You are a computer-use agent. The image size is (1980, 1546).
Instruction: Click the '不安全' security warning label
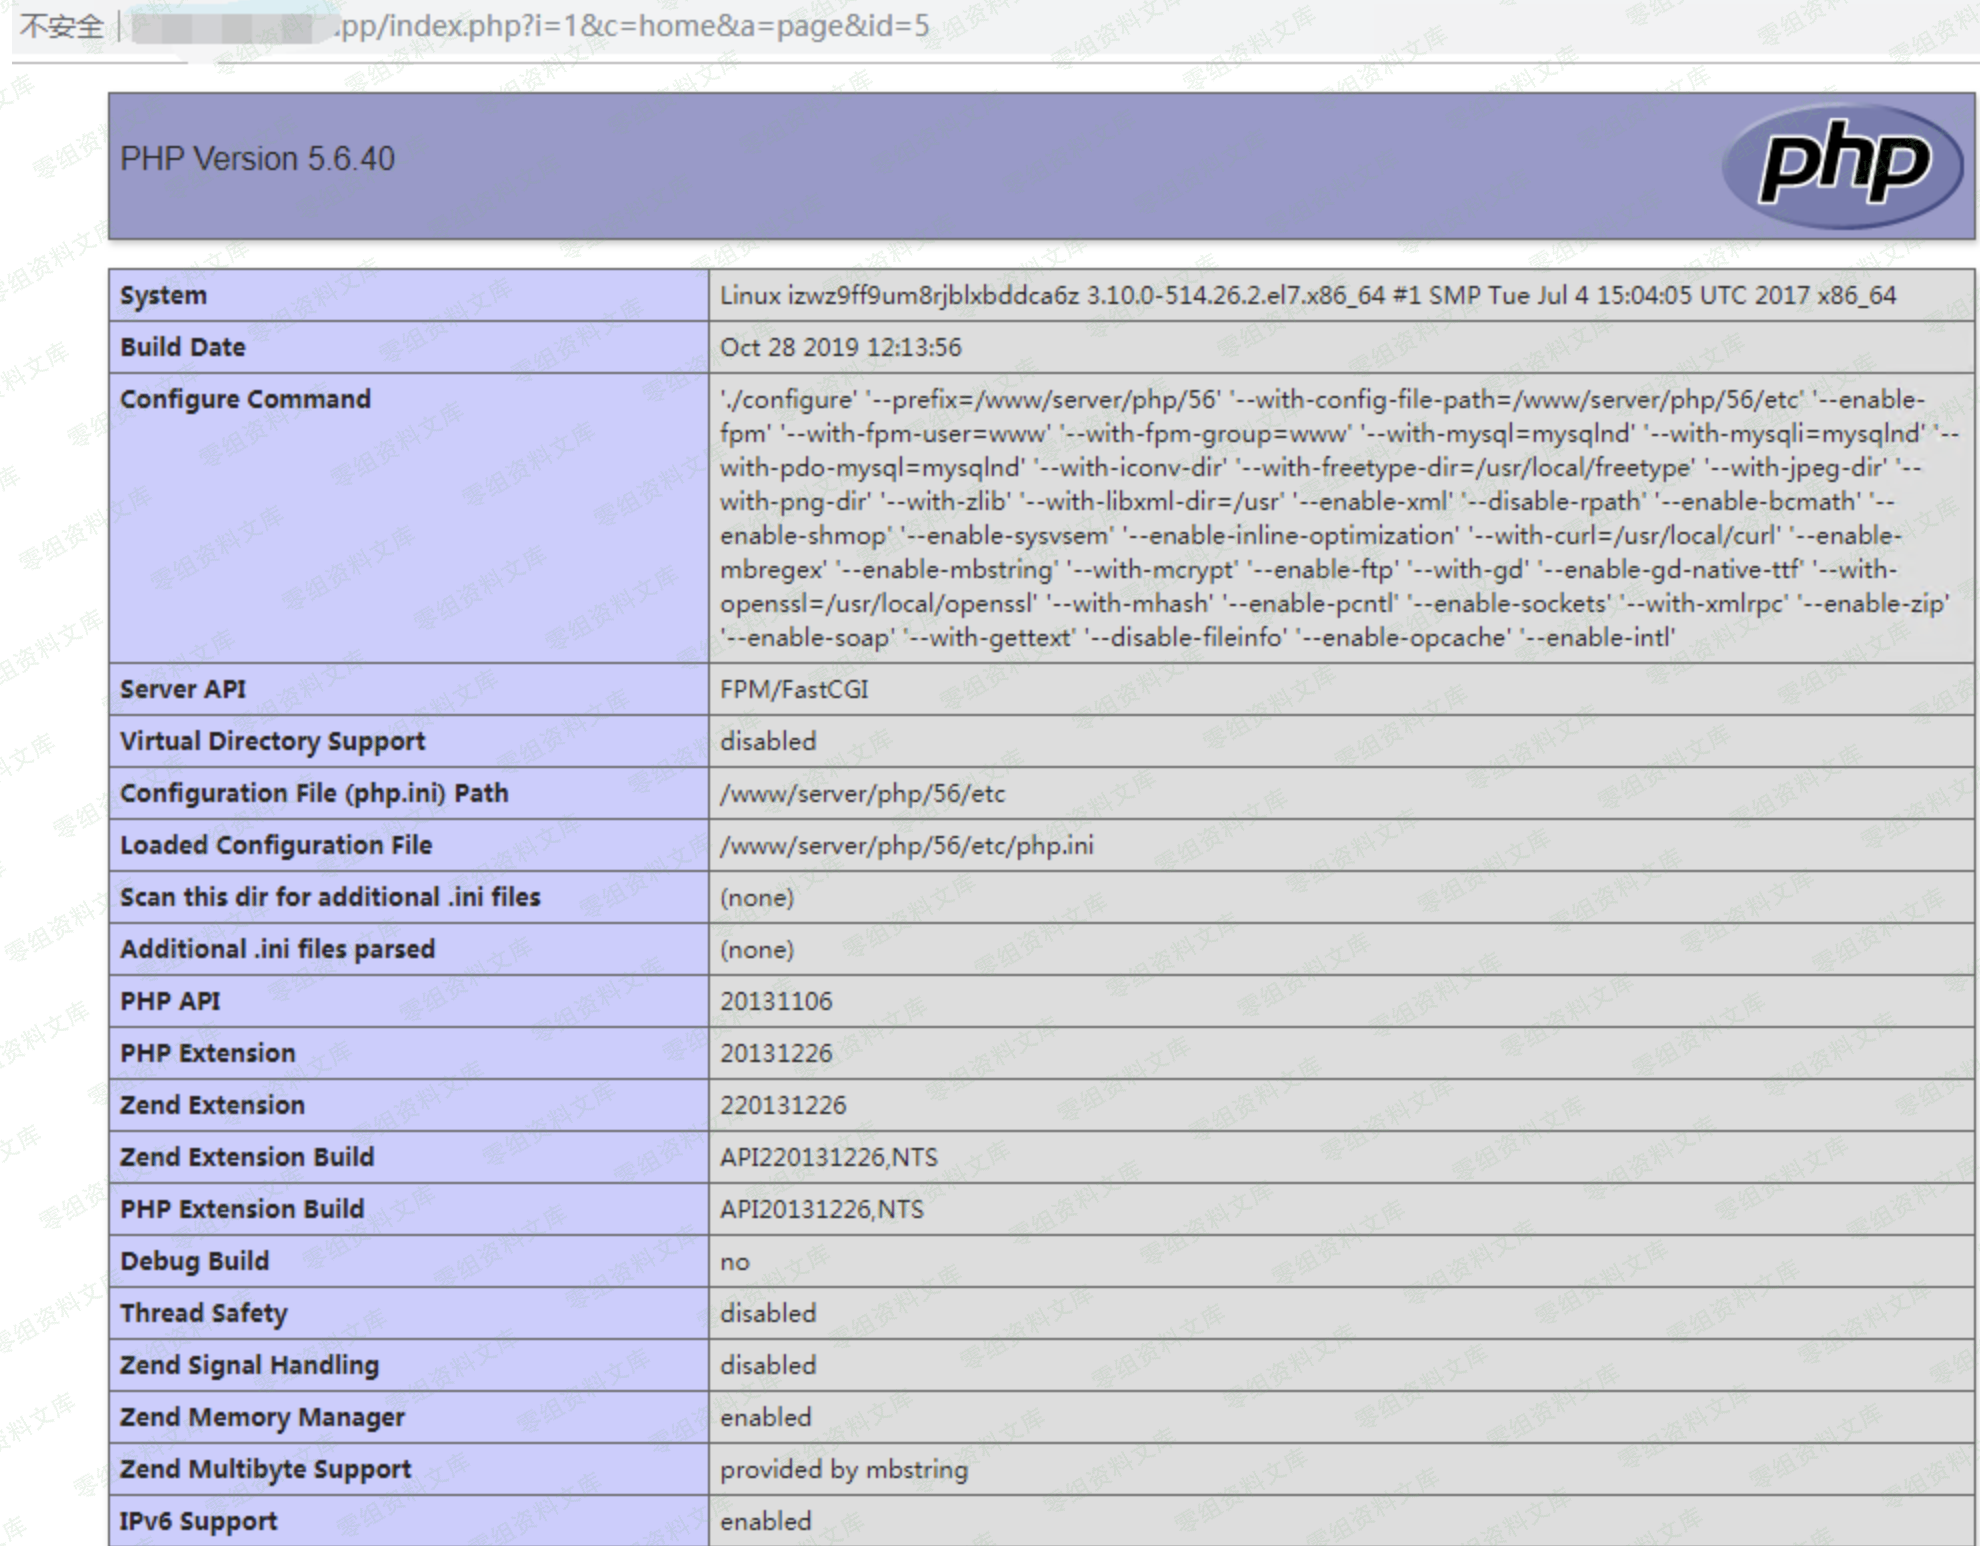pyautogui.click(x=61, y=26)
